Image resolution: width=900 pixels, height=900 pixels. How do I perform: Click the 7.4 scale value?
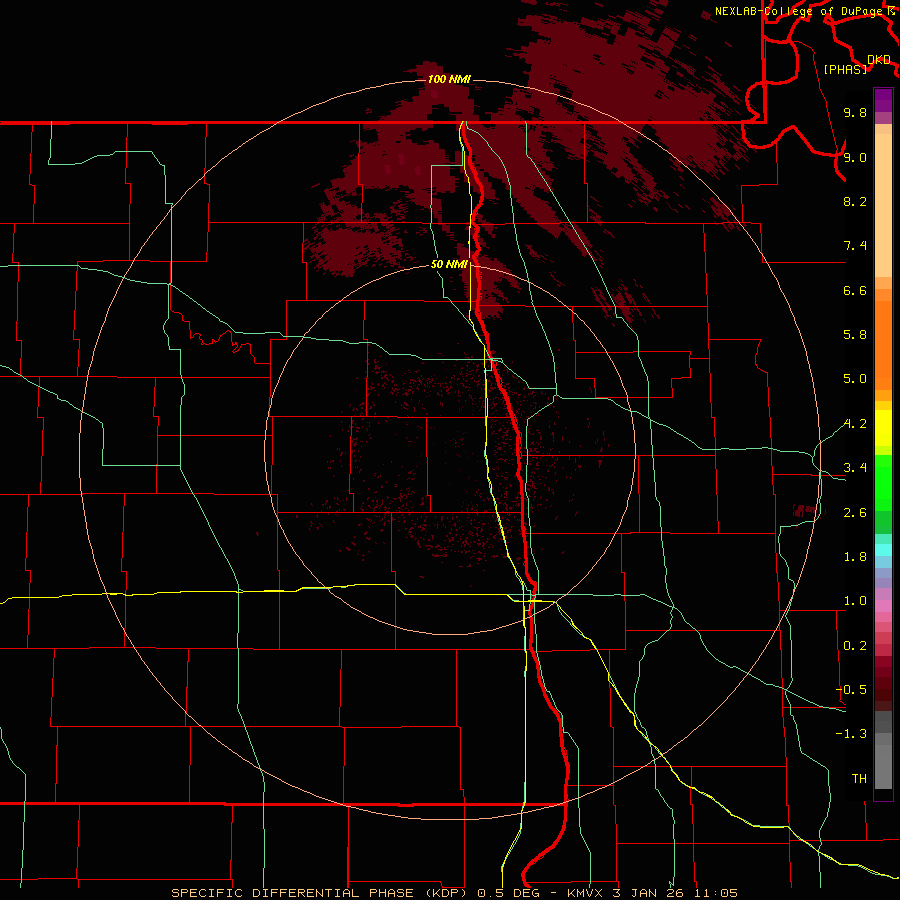tap(855, 246)
